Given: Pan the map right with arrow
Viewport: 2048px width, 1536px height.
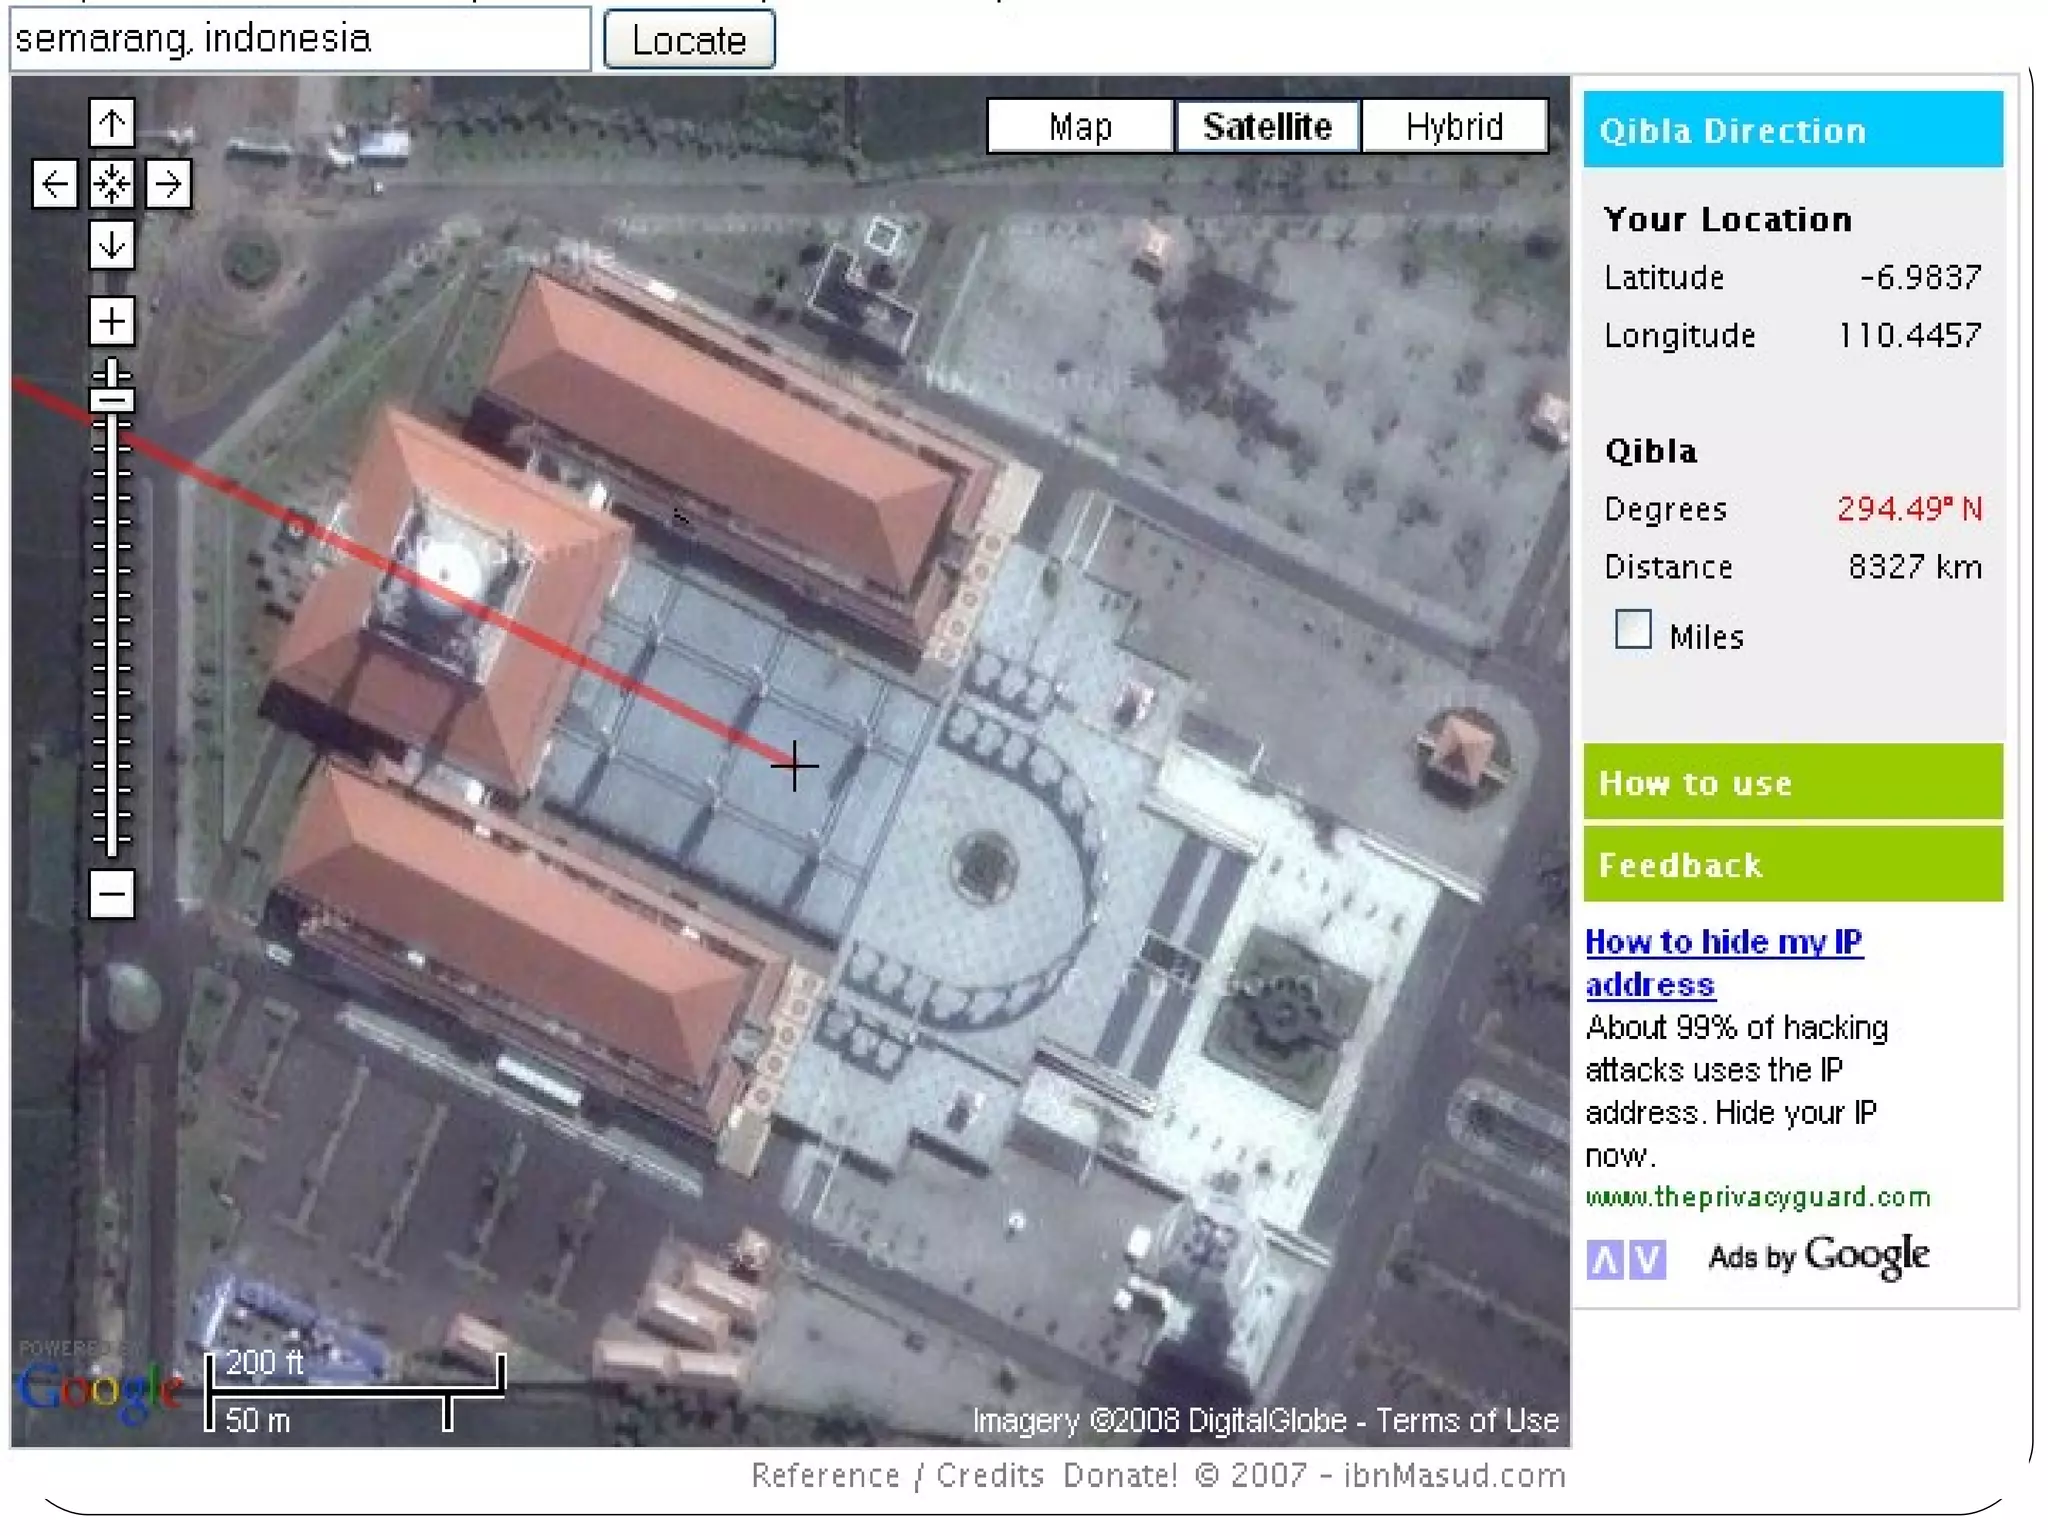Looking at the screenshot, I should (x=168, y=184).
